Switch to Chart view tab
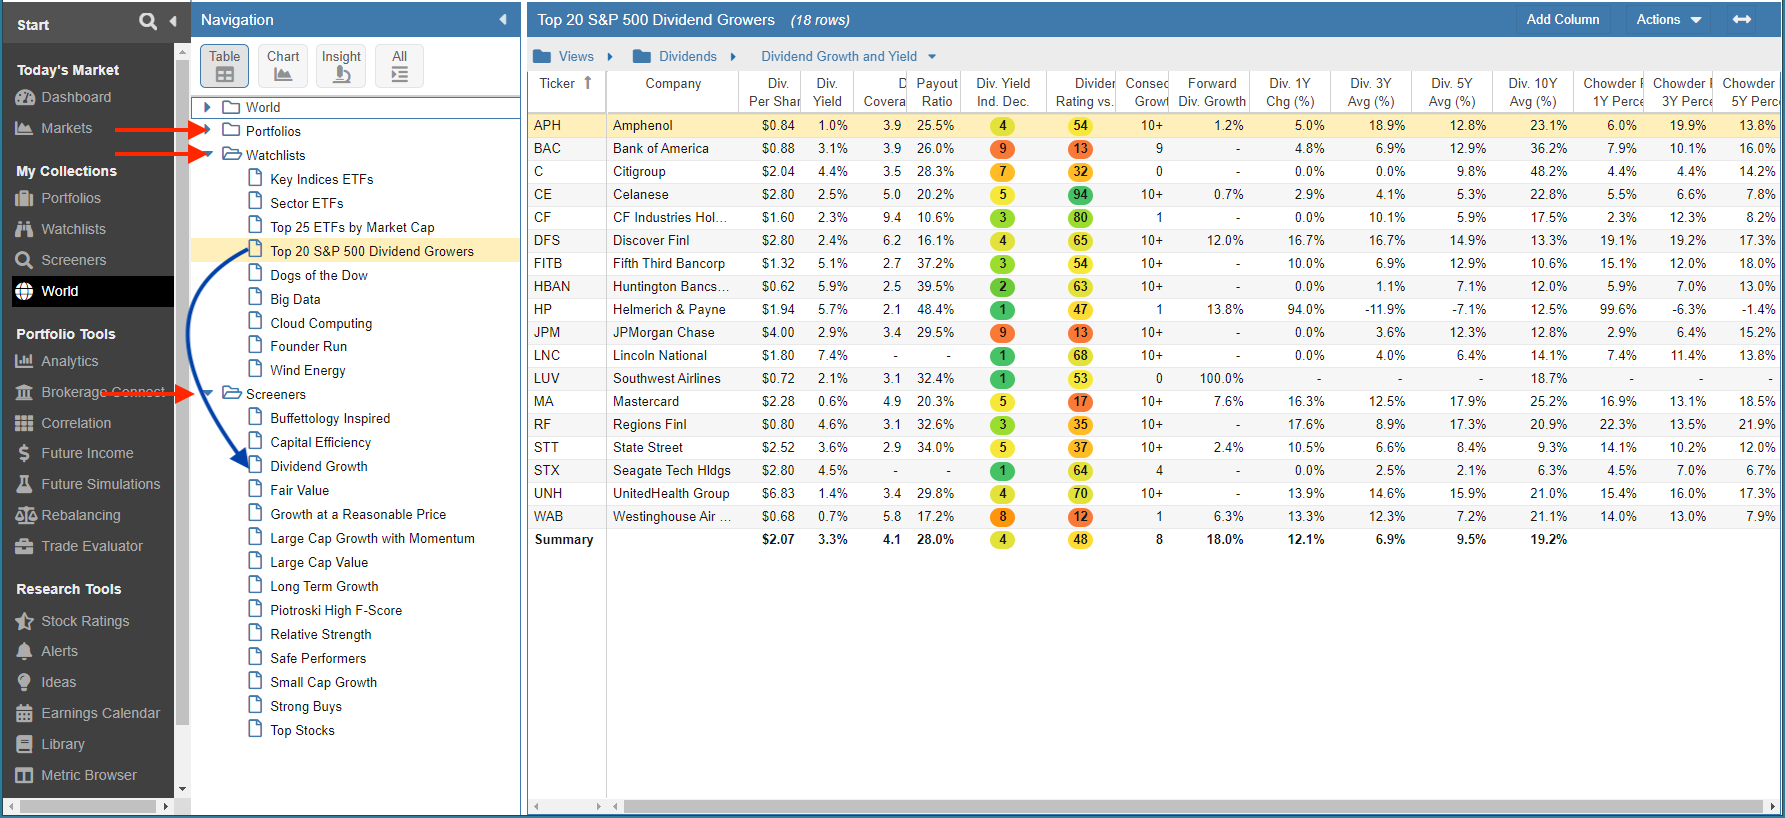Viewport: 1785px width, 818px height. (283, 66)
